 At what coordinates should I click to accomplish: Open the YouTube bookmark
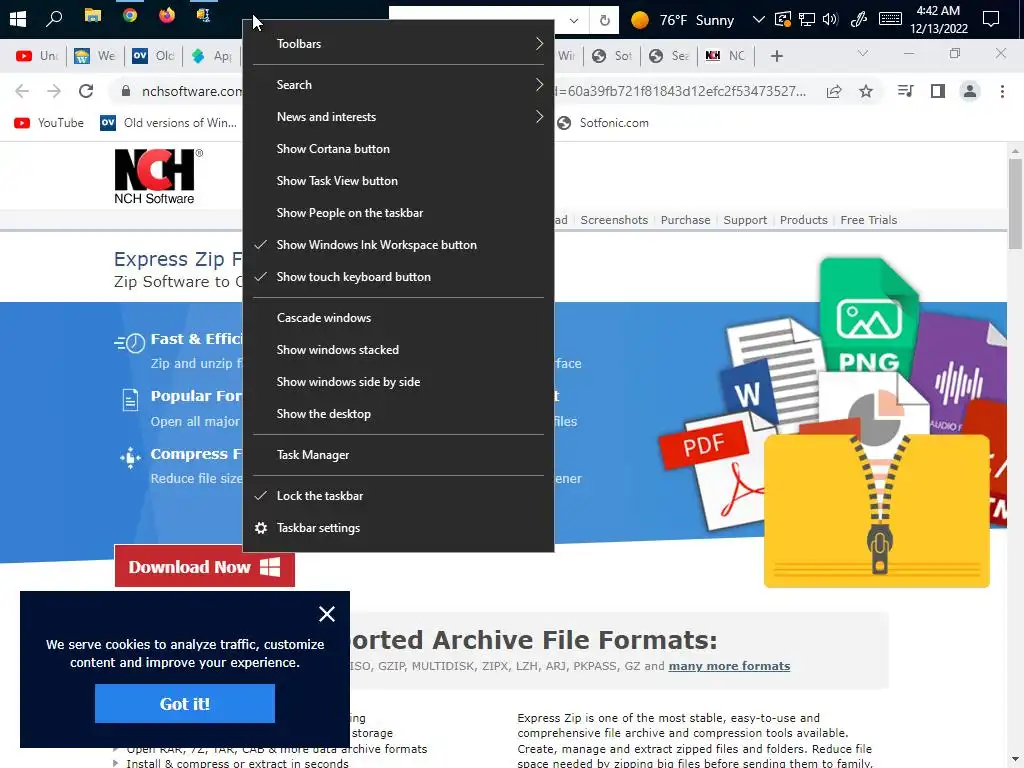coord(50,123)
